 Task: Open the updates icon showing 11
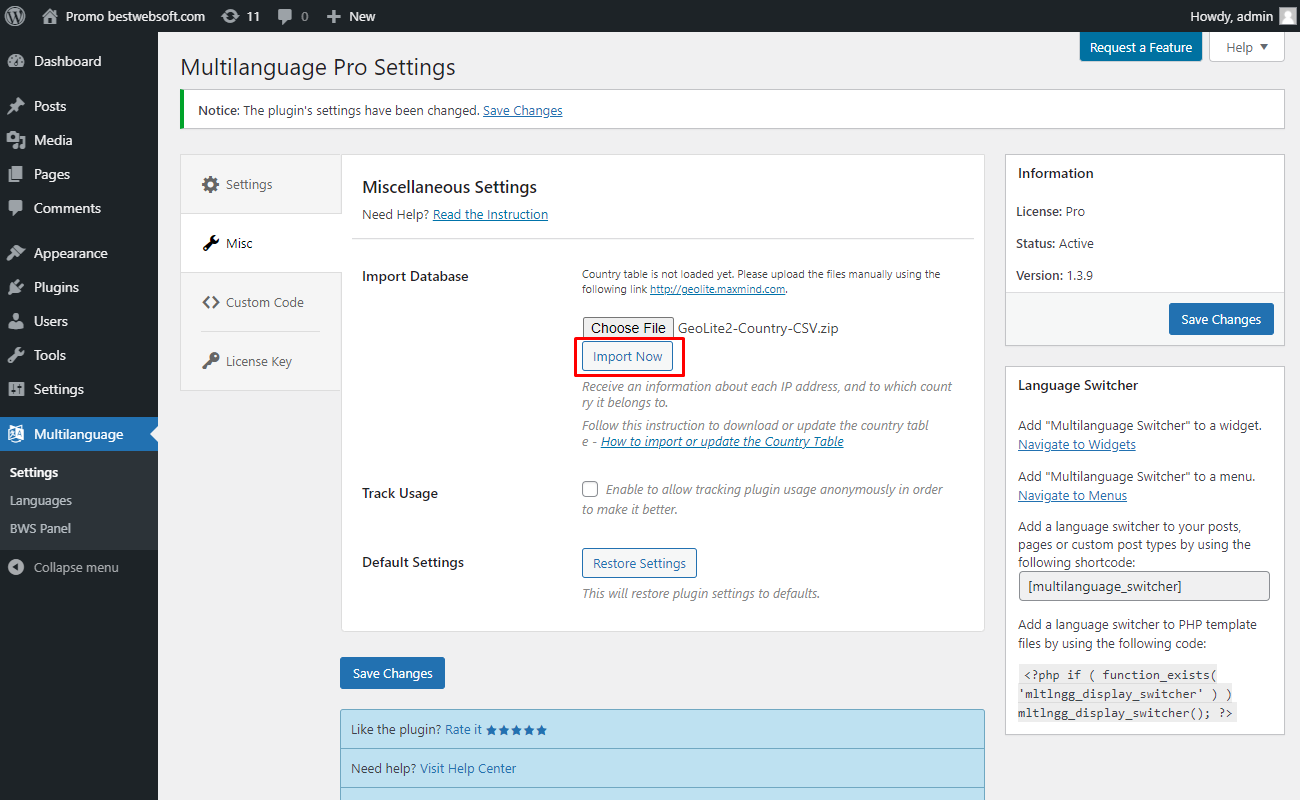pos(230,16)
